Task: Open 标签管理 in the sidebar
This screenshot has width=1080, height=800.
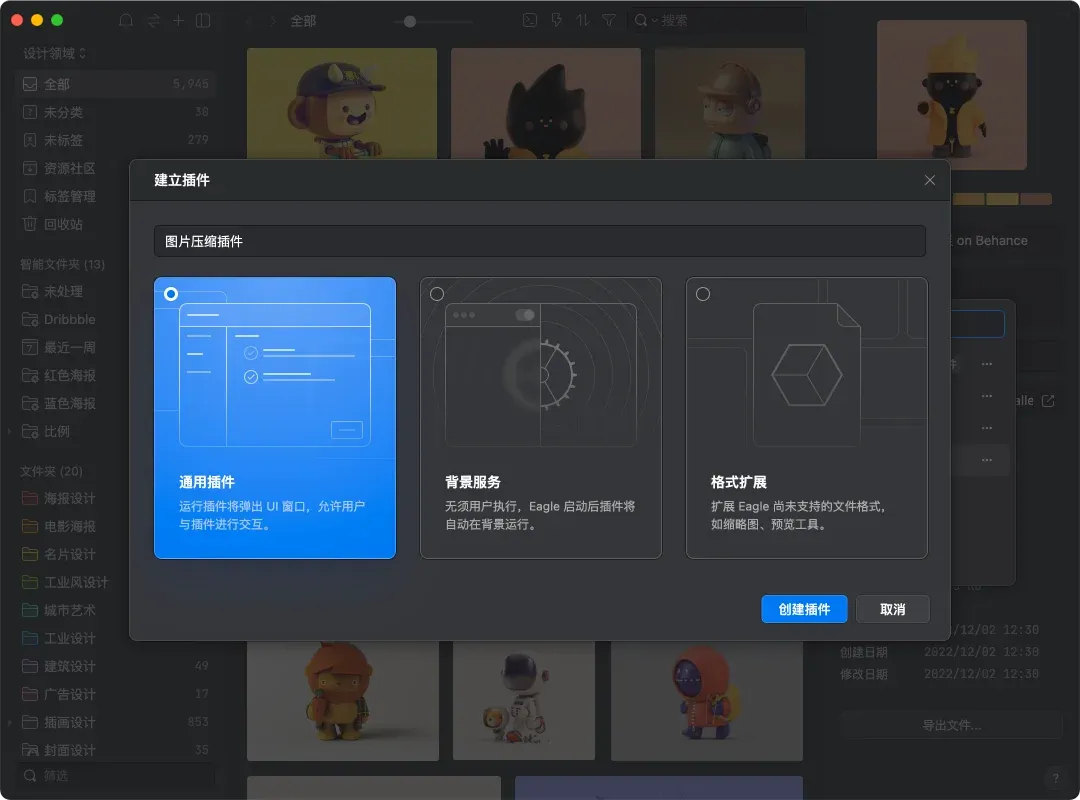Action: 114,196
